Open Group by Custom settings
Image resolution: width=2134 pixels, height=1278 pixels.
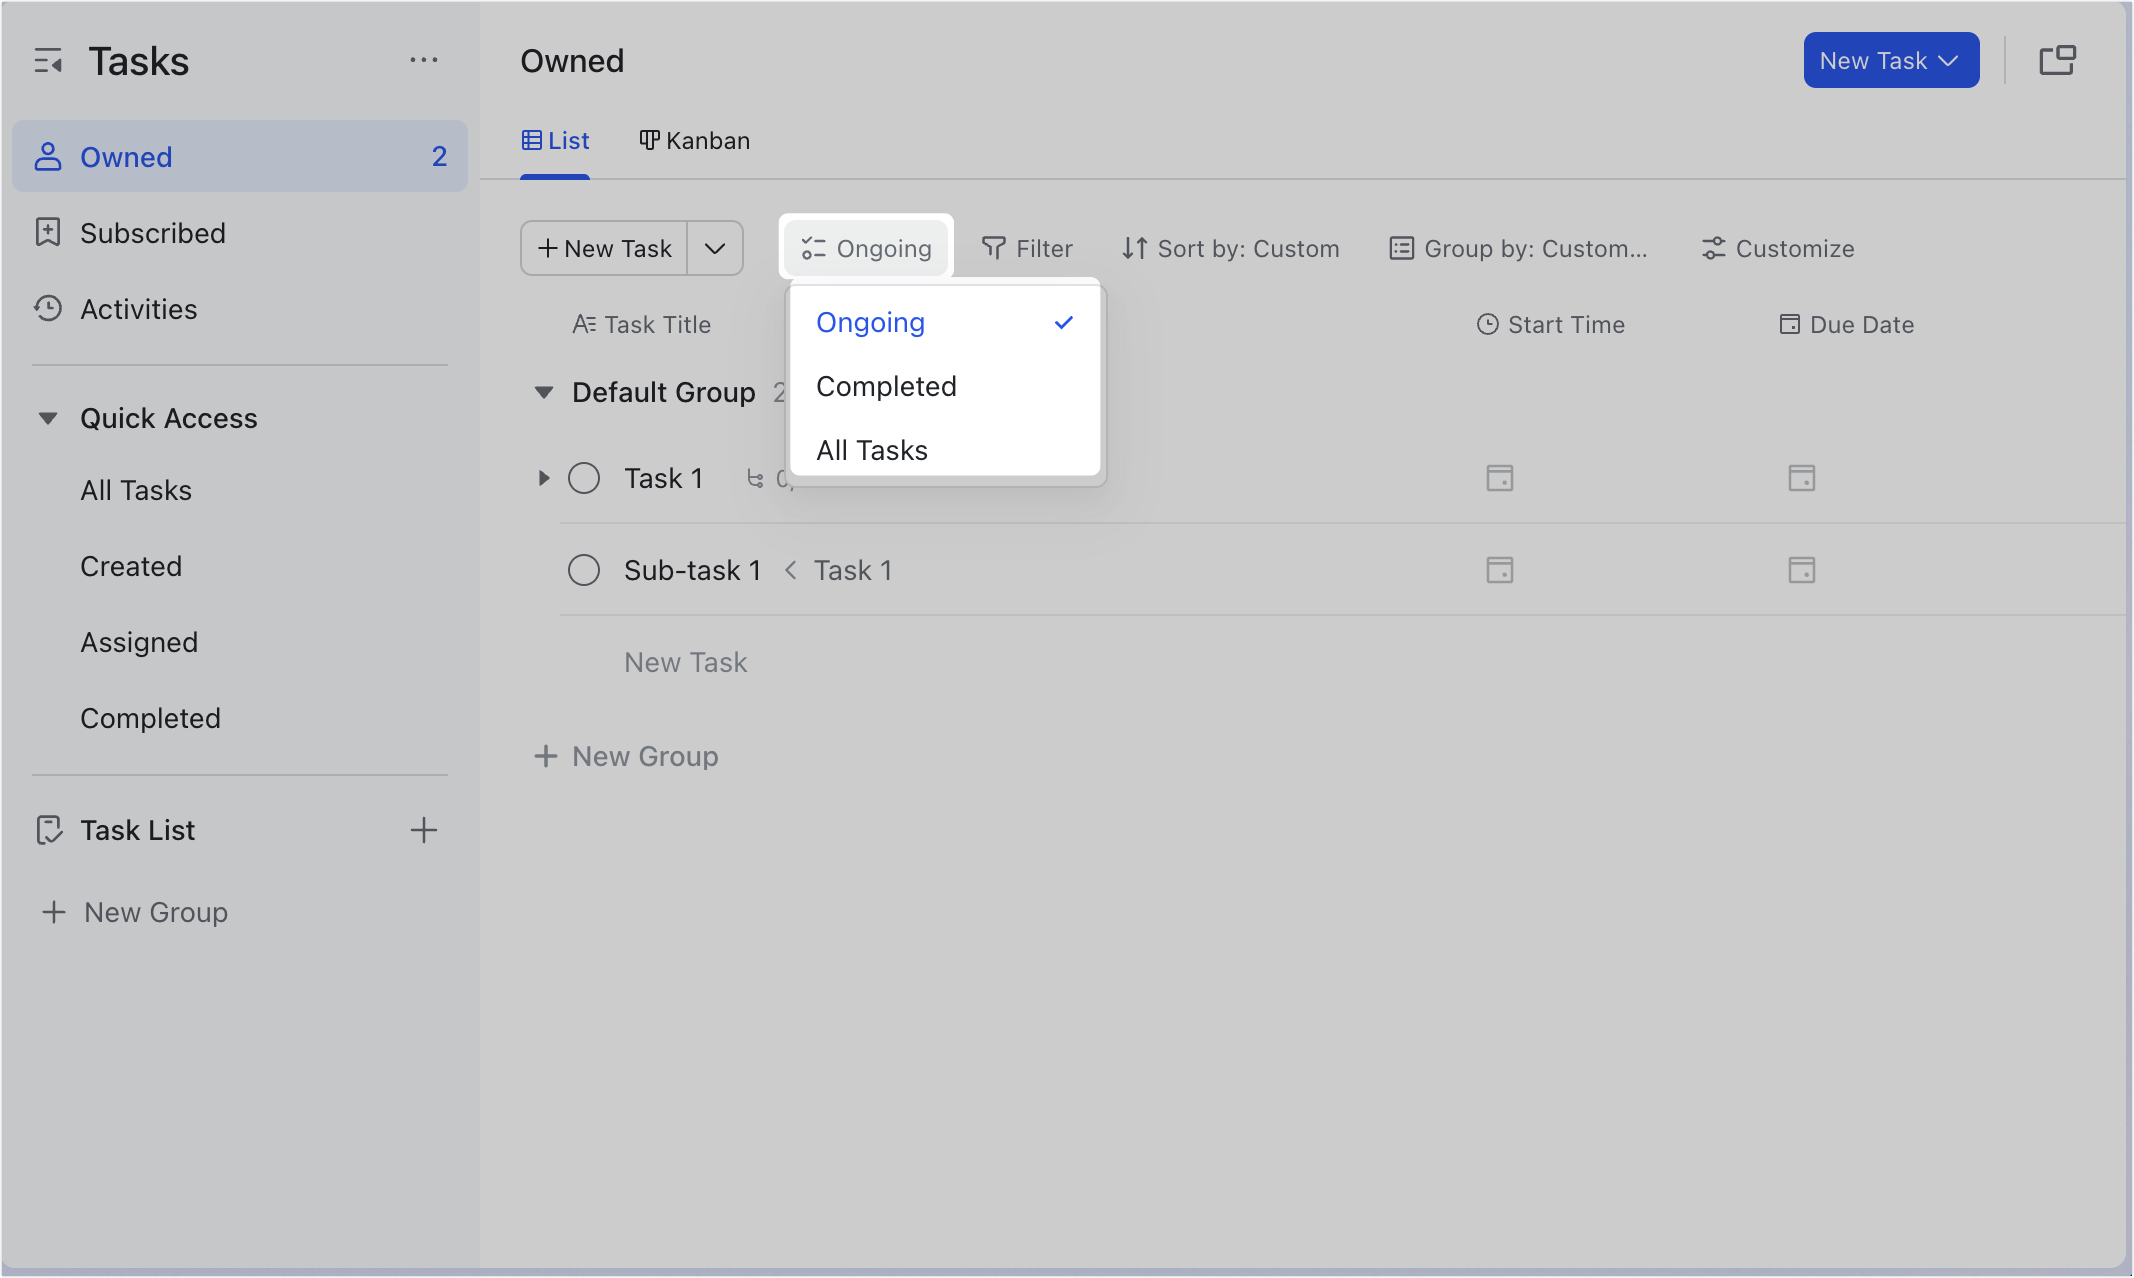tap(1518, 248)
